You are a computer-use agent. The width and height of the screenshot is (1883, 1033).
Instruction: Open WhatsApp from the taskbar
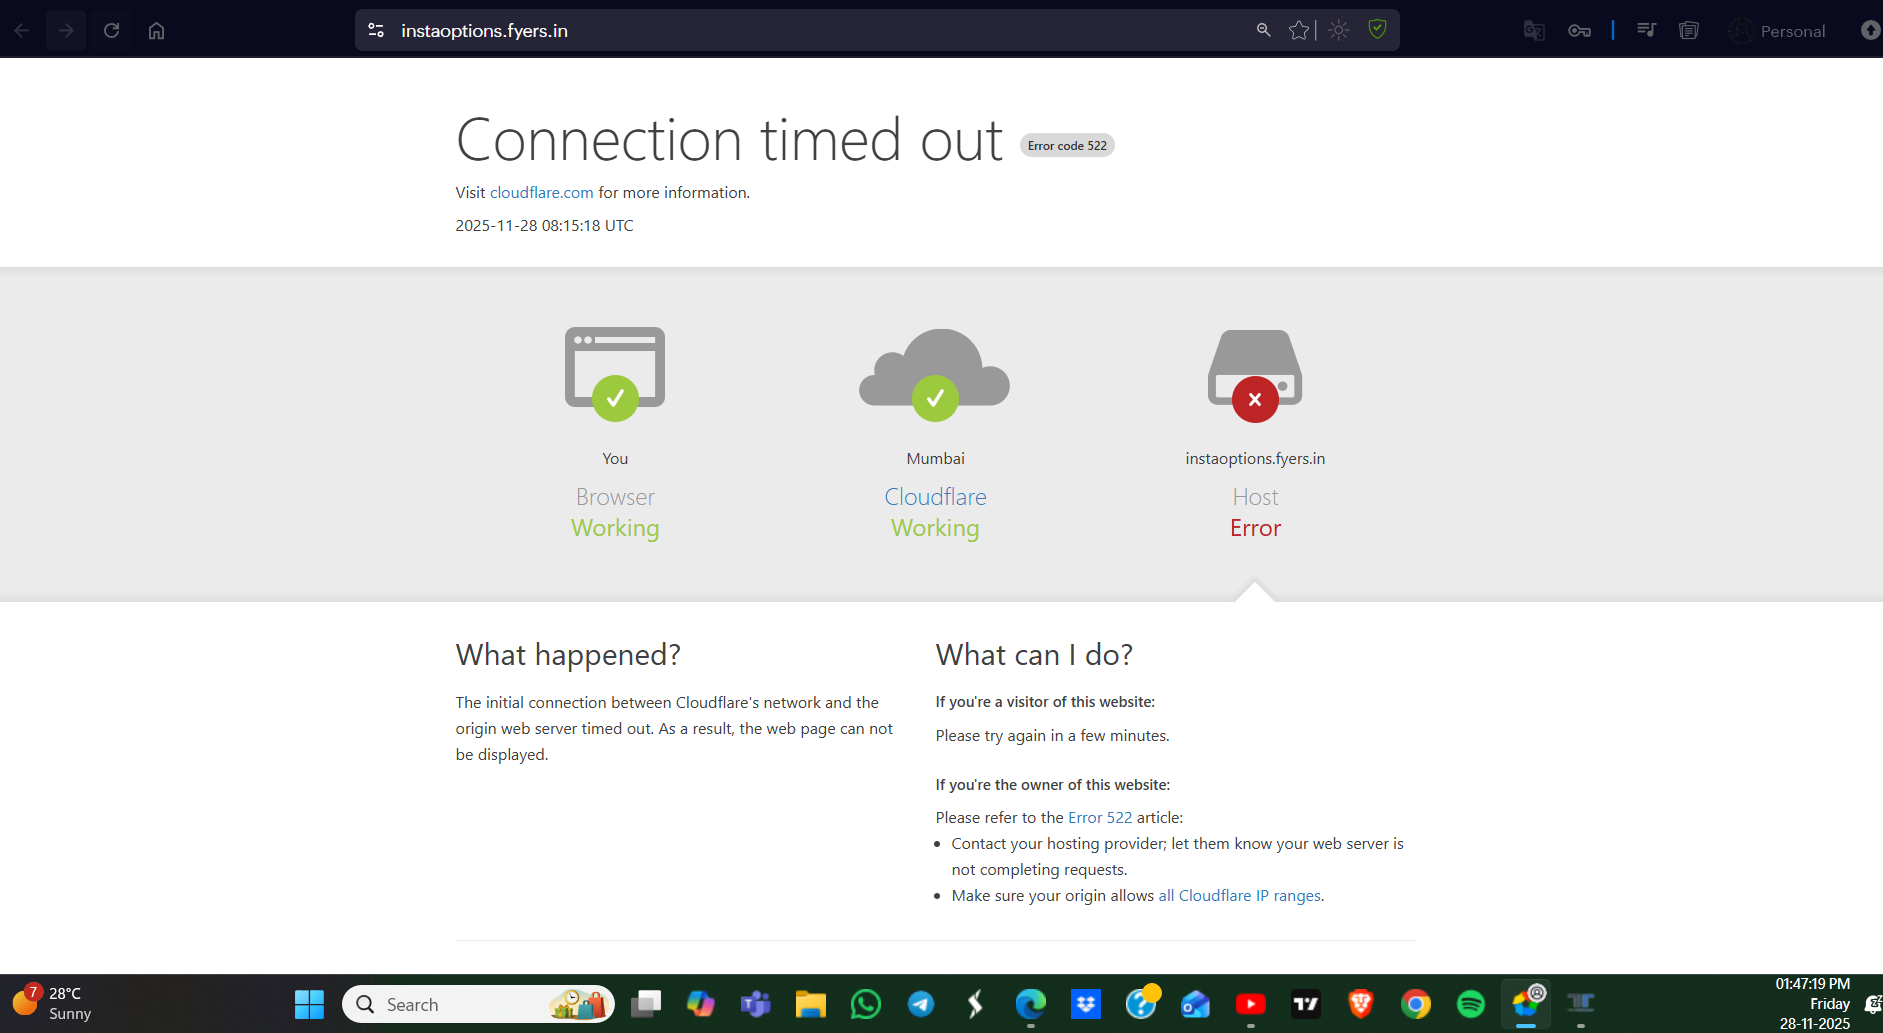(866, 1004)
